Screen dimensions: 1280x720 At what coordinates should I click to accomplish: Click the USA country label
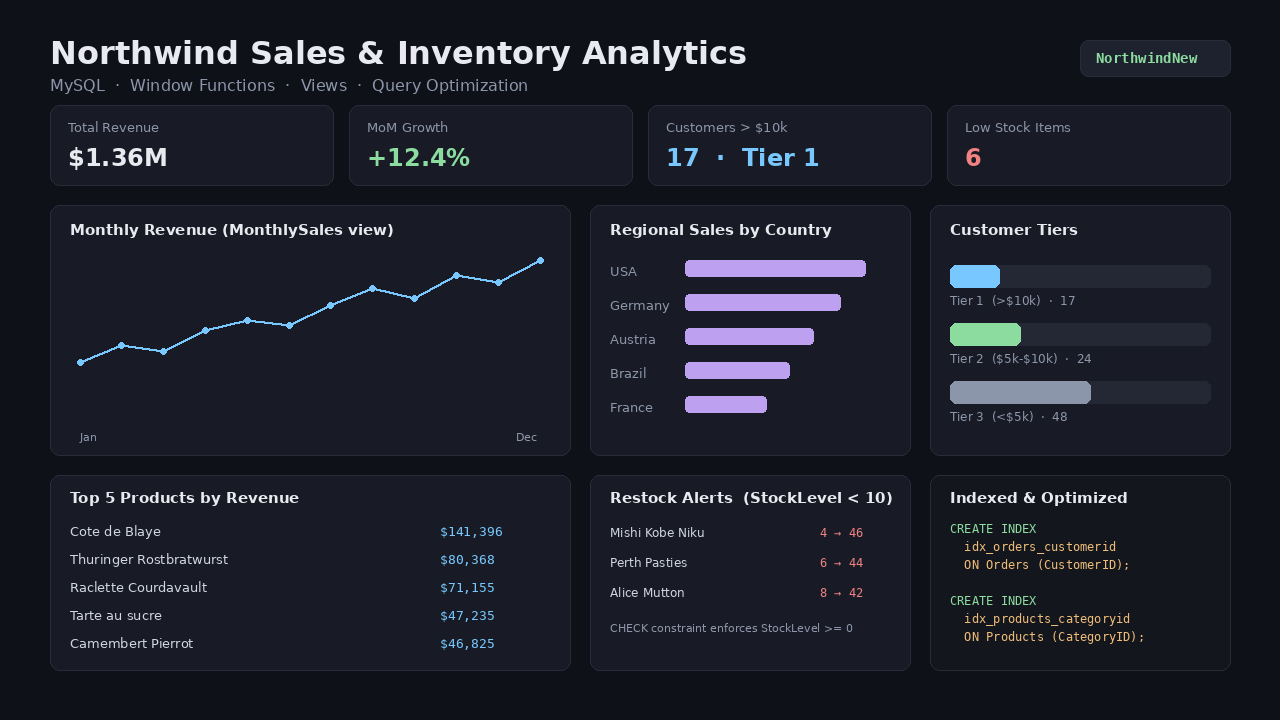(x=623, y=272)
